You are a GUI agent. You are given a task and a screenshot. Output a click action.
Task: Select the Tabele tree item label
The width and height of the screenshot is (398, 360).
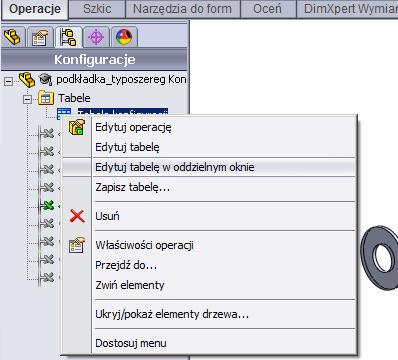tap(74, 98)
